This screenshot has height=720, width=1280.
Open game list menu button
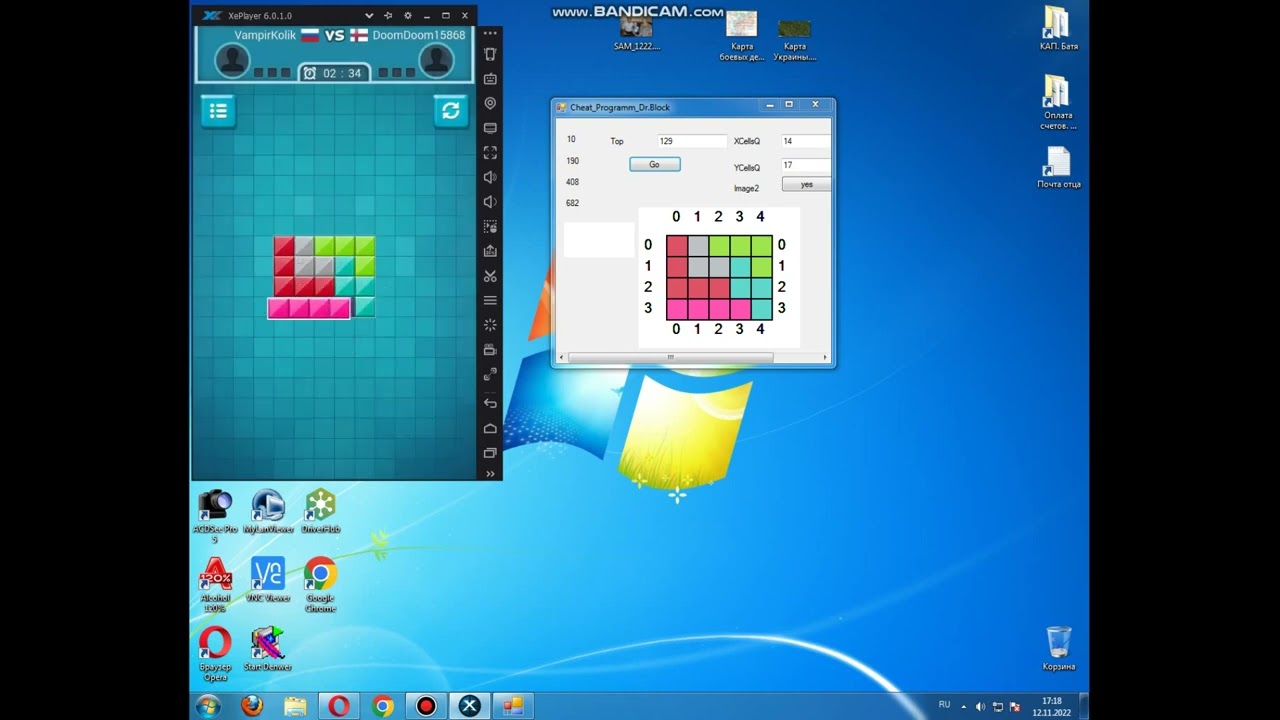coord(218,111)
